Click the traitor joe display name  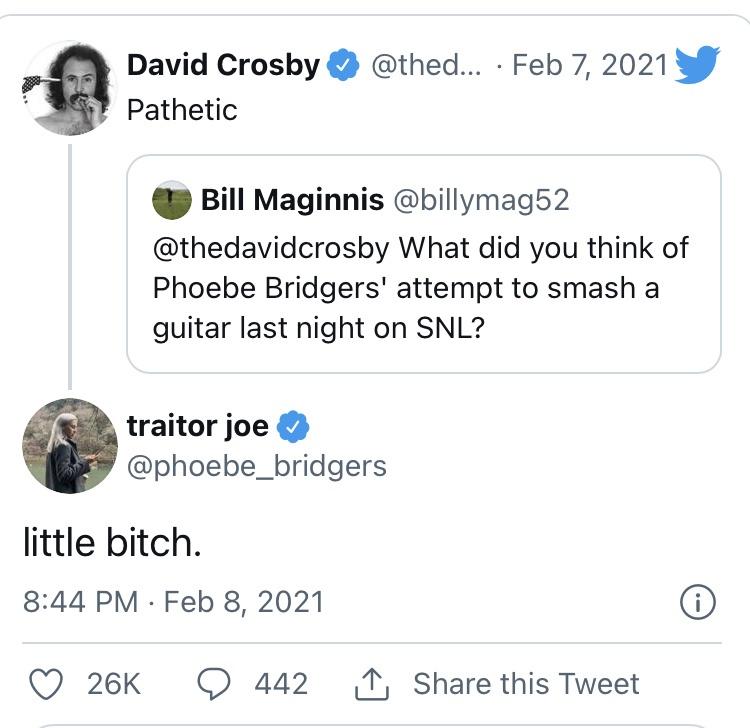coord(197,426)
